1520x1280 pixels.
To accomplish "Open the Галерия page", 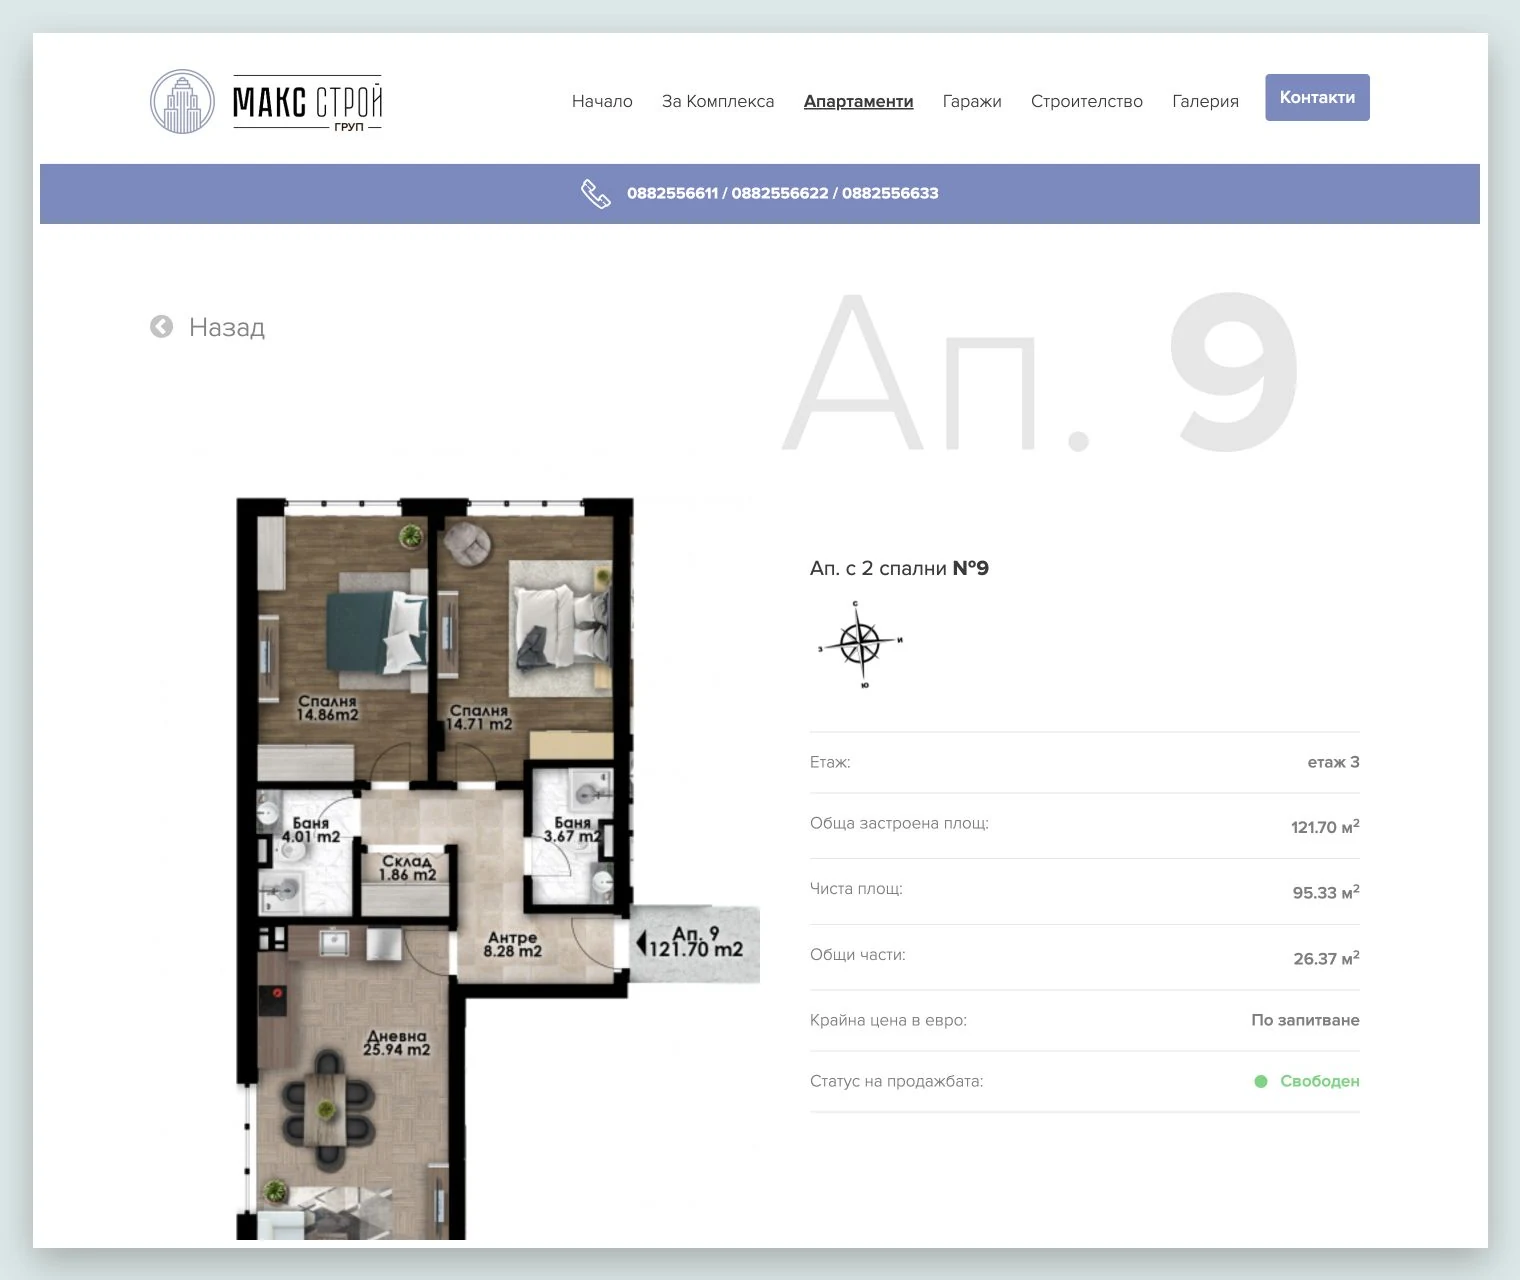I will [1205, 101].
